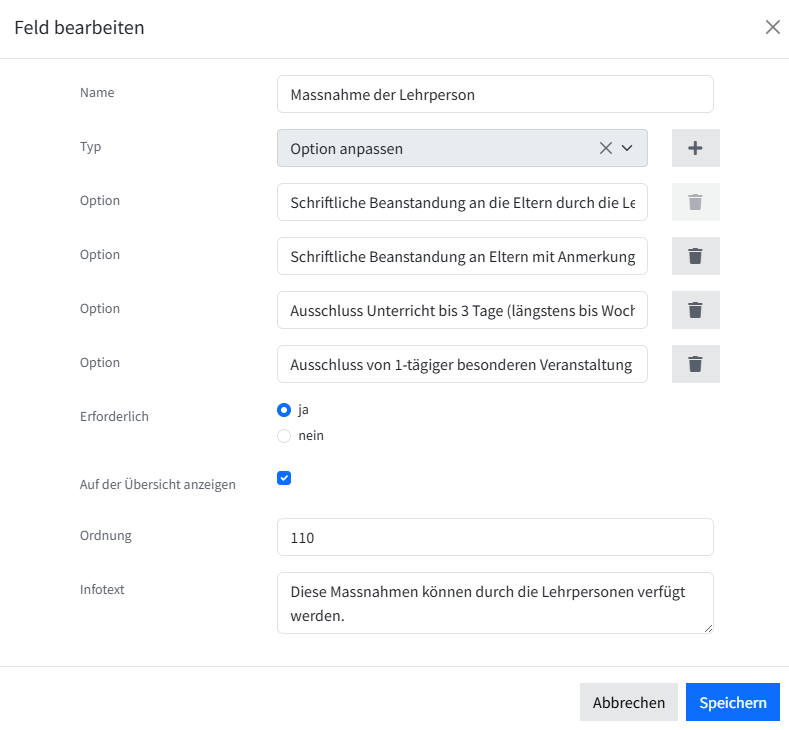Select 'ja' for Erforderlich

284,410
